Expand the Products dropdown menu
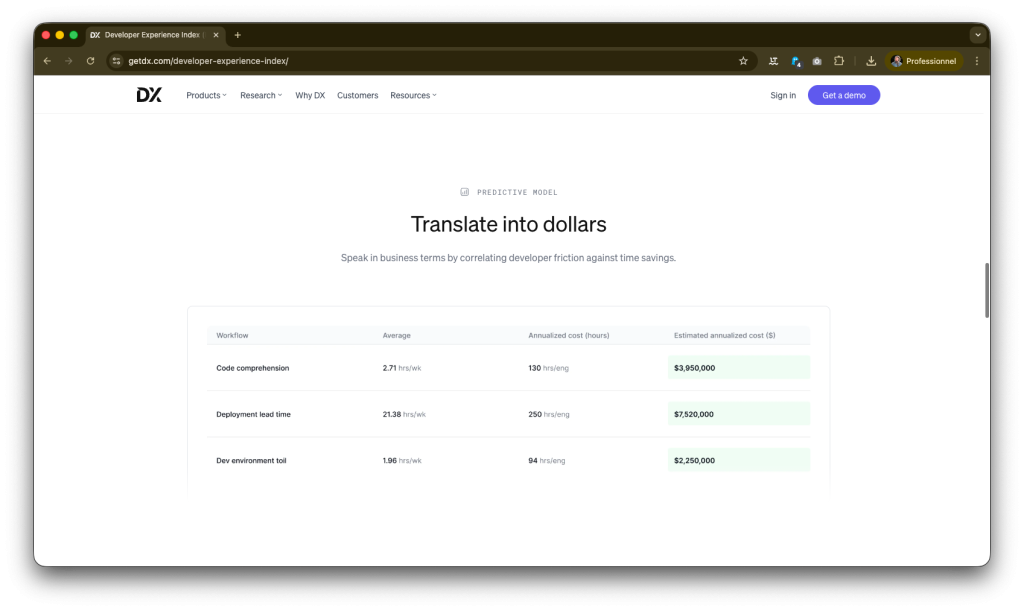 [205, 95]
